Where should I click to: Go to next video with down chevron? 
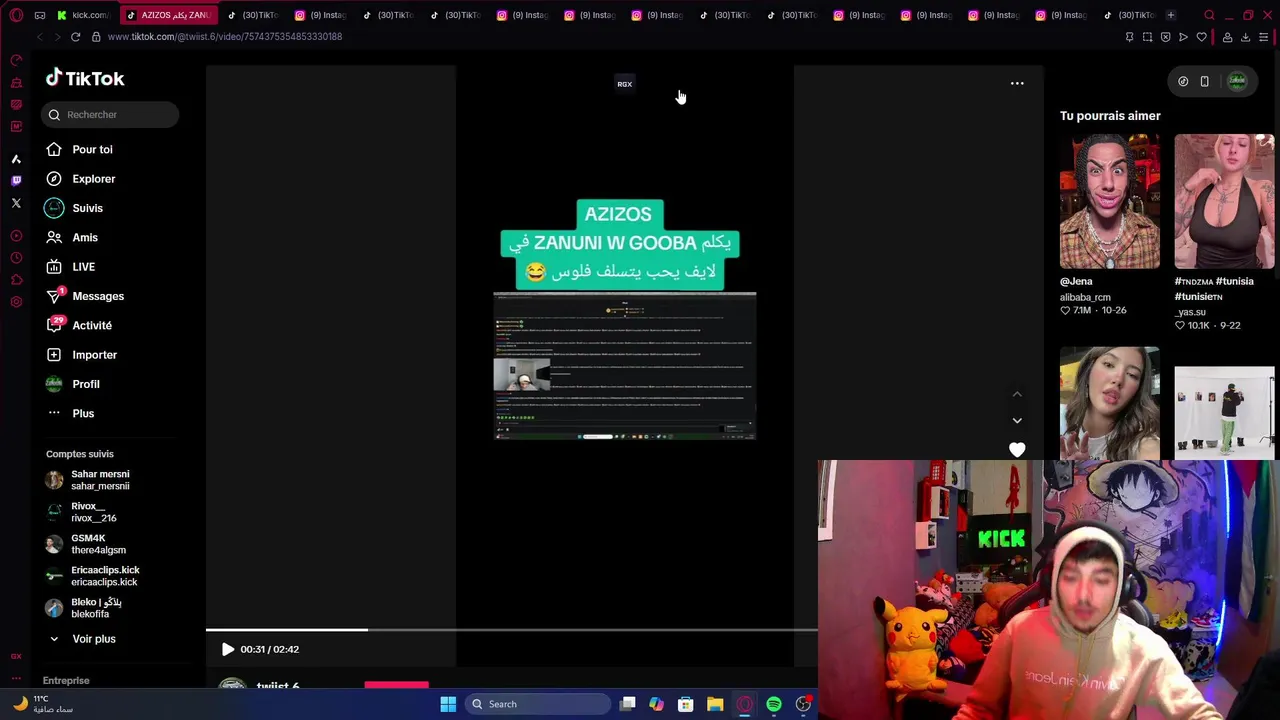1017,421
